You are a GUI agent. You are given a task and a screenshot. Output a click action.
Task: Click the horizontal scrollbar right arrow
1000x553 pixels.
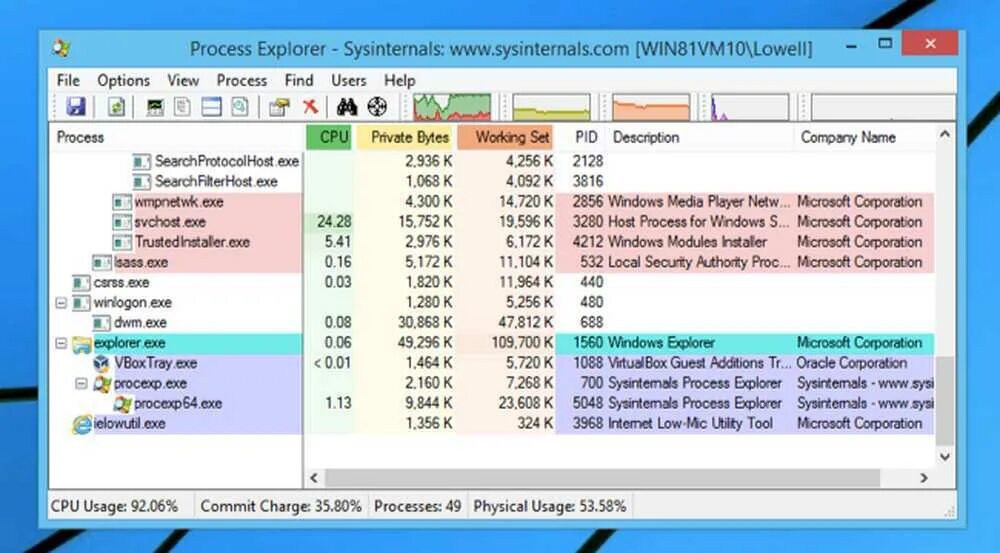pyautogui.click(x=924, y=477)
